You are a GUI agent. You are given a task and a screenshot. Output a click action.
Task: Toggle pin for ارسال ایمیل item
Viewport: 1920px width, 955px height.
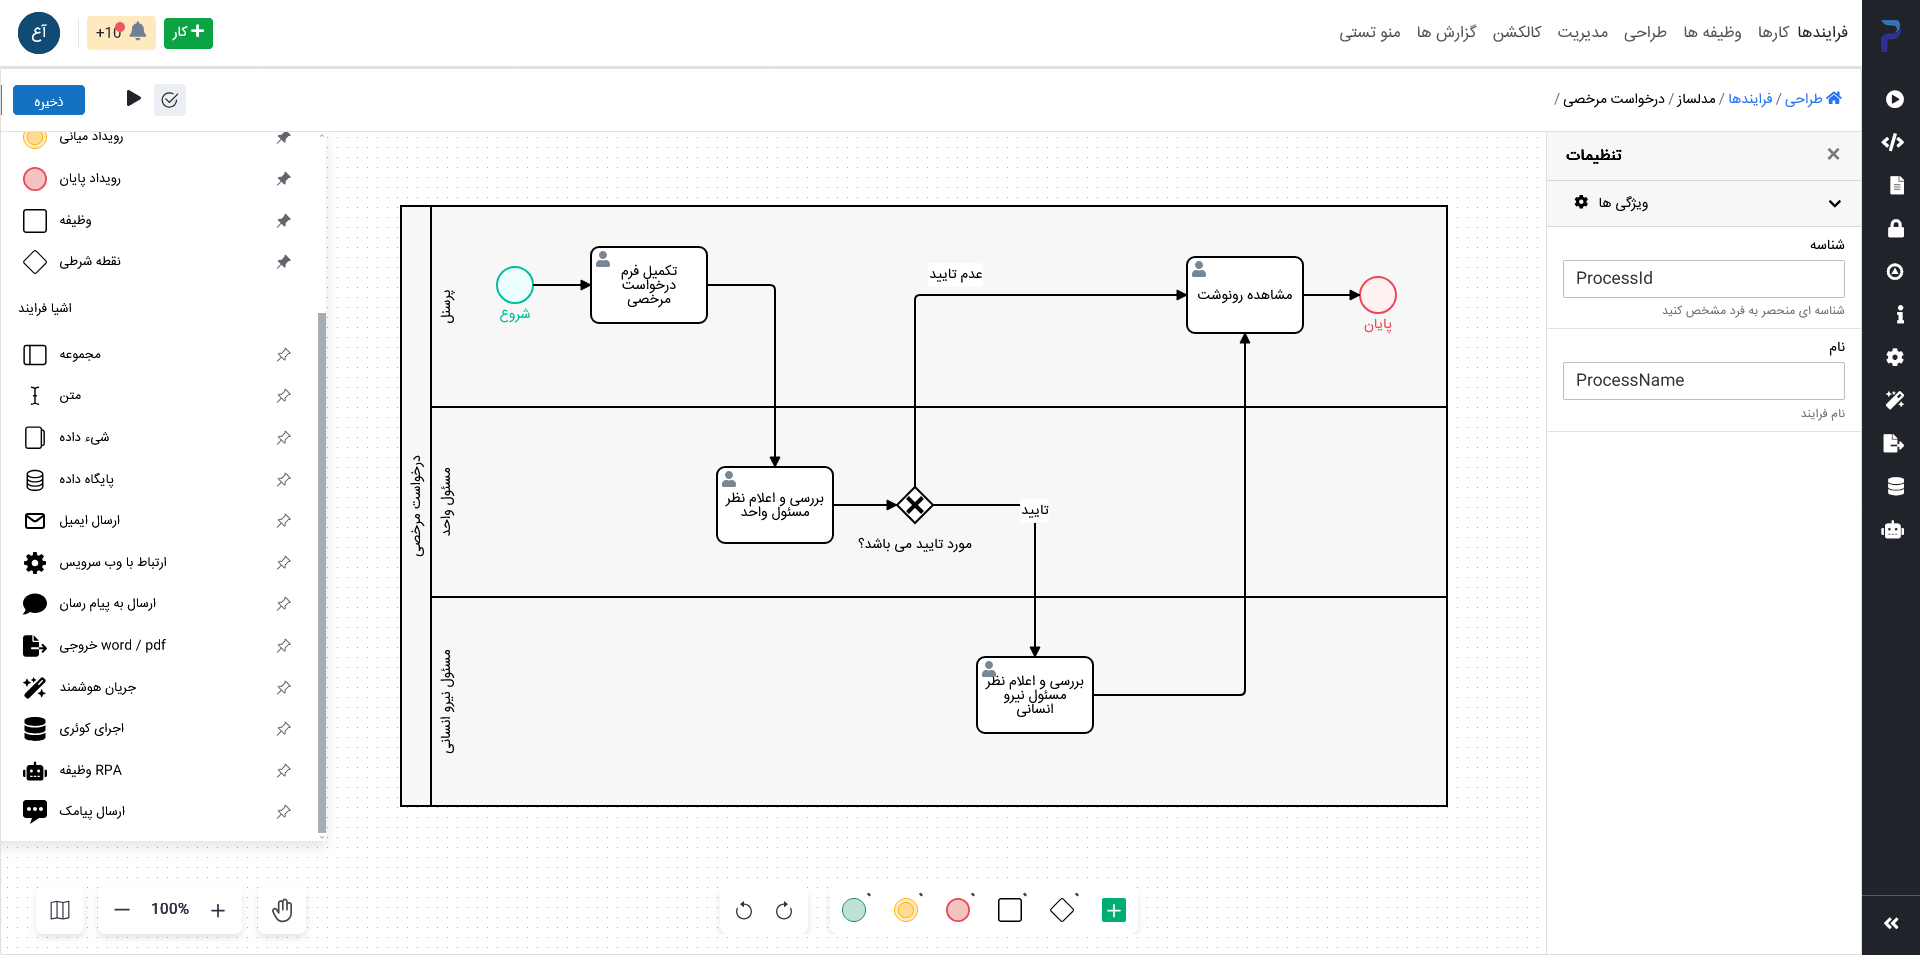284,521
